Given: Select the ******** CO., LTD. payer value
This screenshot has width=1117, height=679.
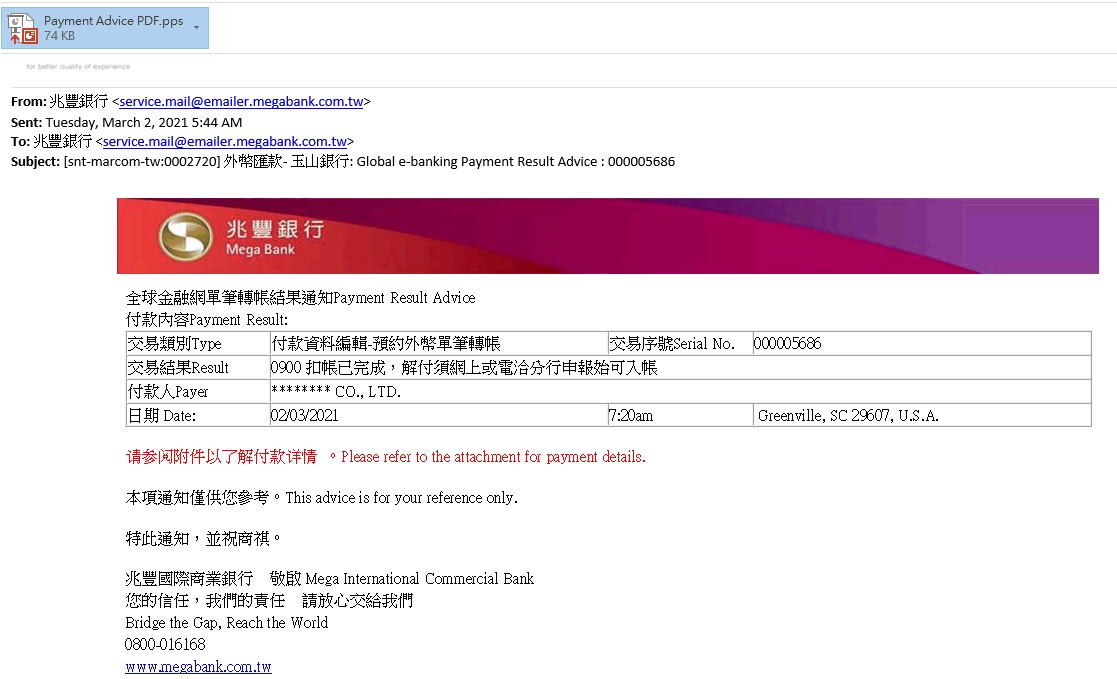Looking at the screenshot, I should tap(336, 392).
